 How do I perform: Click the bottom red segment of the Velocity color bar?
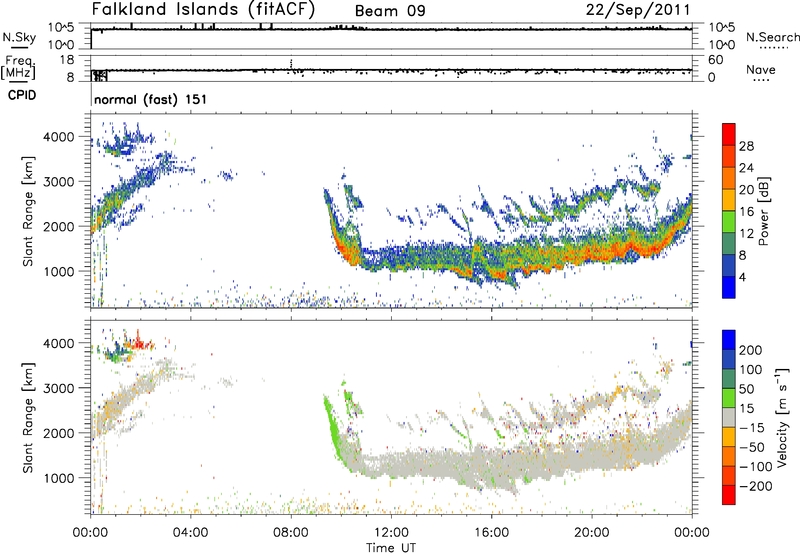click(x=729, y=495)
